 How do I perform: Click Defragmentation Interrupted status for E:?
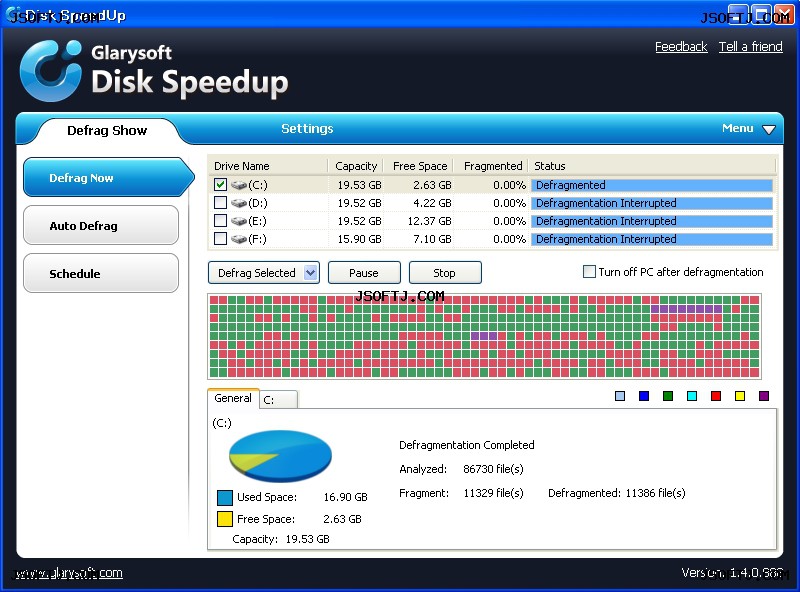[x=652, y=221]
